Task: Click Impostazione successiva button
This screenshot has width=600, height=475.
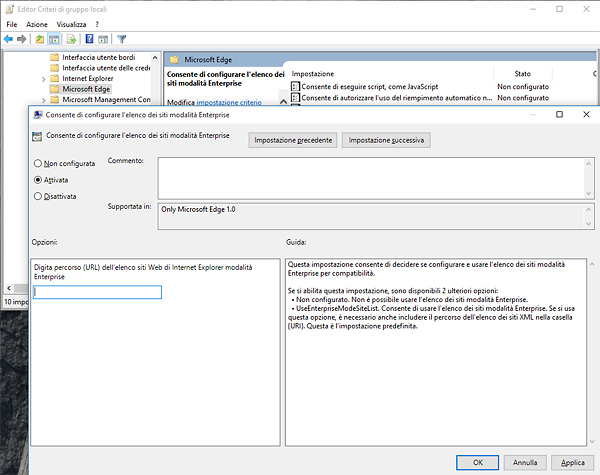Action: pyautogui.click(x=386, y=140)
